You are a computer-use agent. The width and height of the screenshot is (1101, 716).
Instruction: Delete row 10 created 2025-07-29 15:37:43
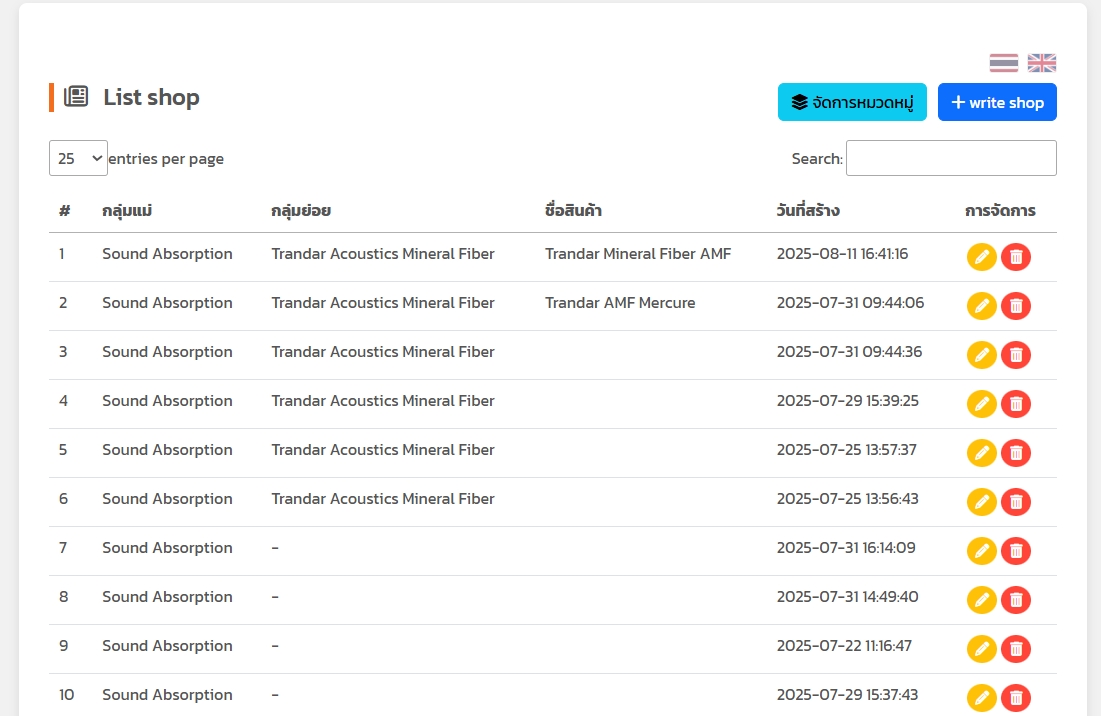point(1015,698)
